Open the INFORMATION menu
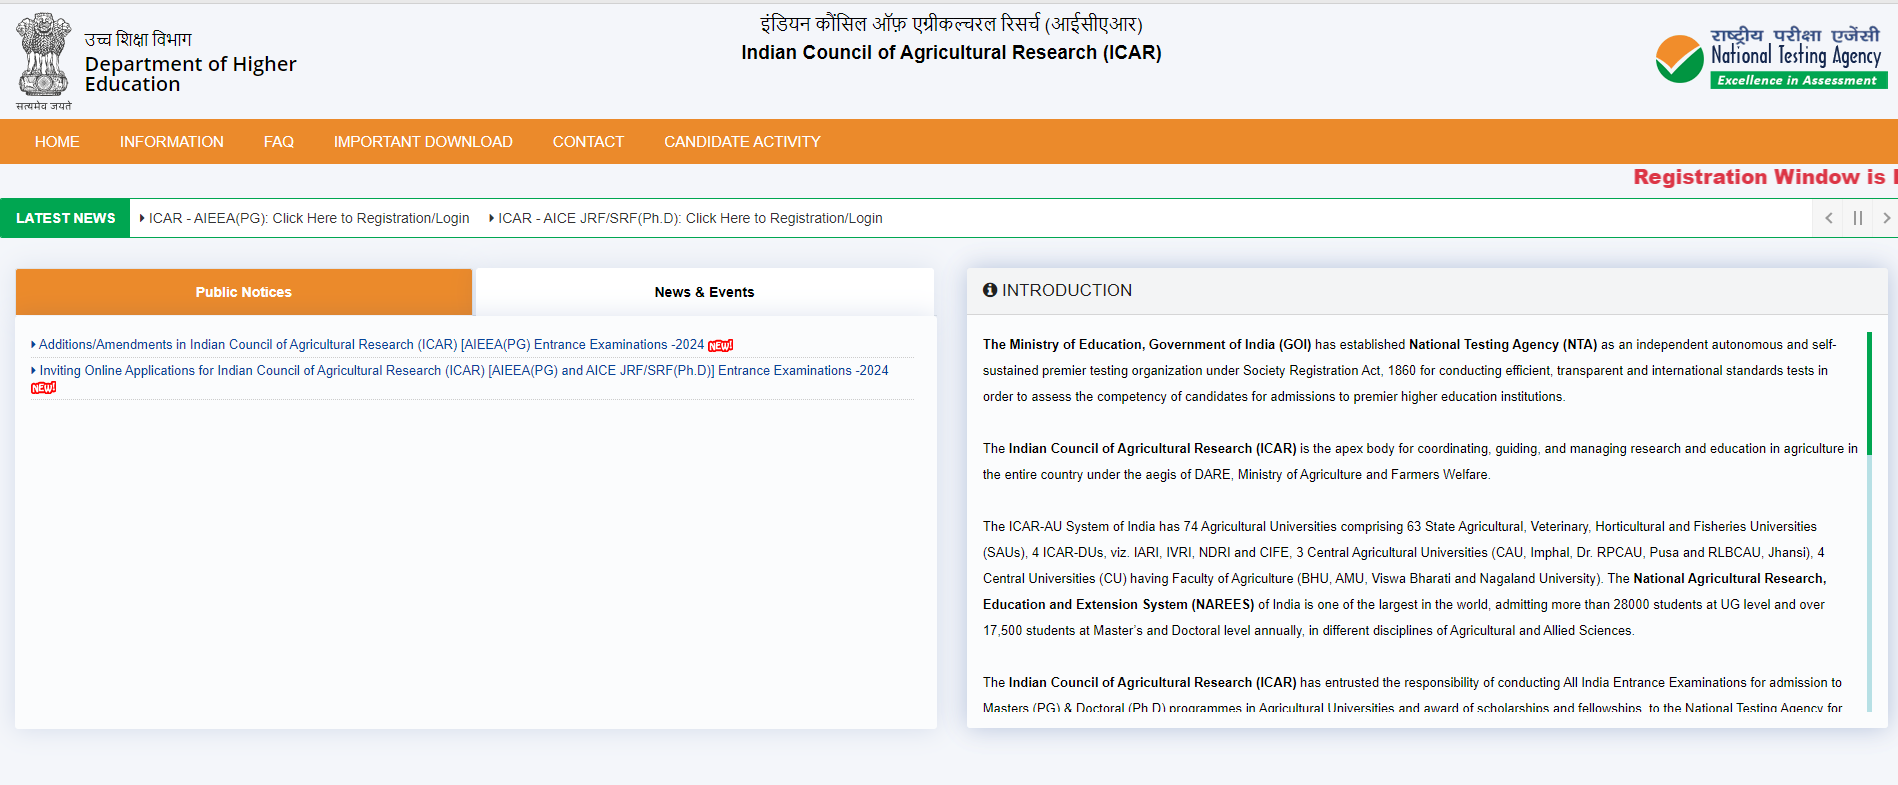Image resolution: width=1898 pixels, height=785 pixels. [x=172, y=142]
